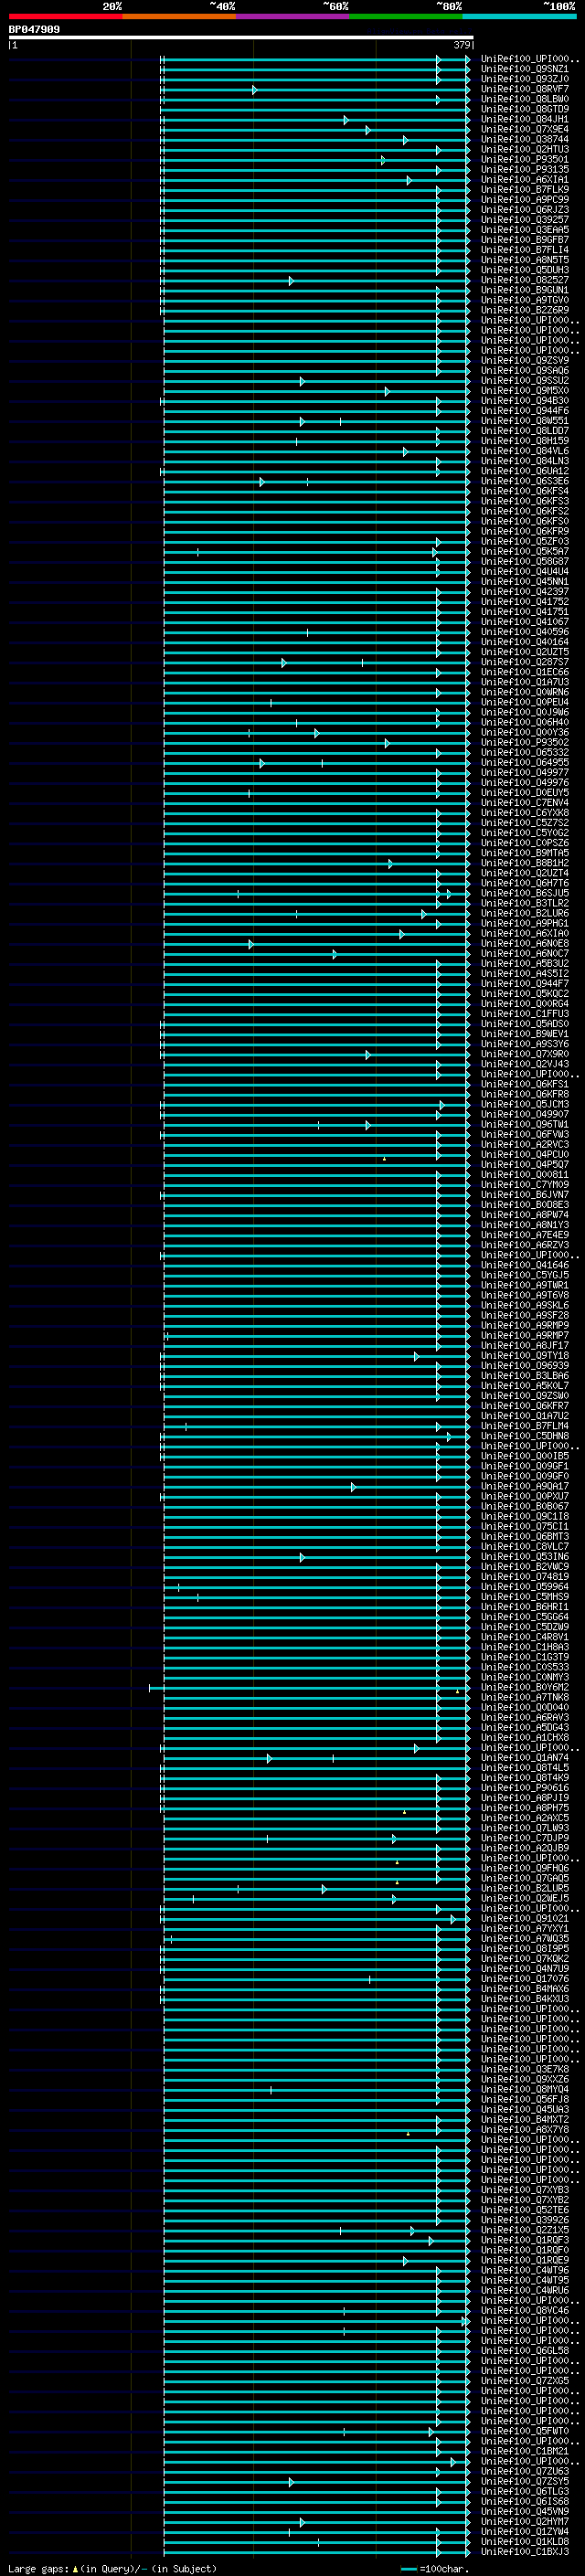Click the red 20% identity color band
This screenshot has width=585, height=2576.
[65, 17]
